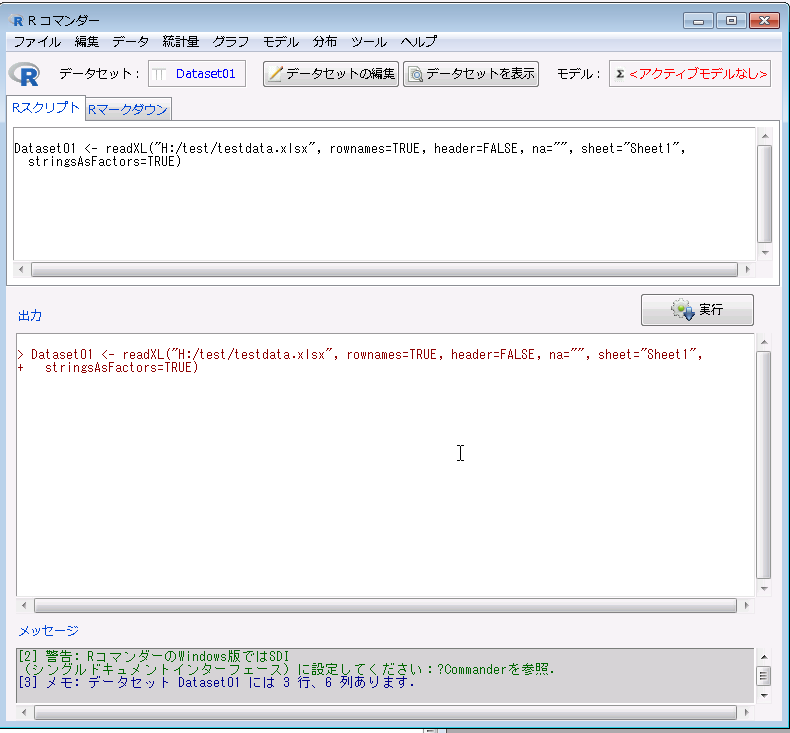Click inside the R script editor text

tap(384, 194)
